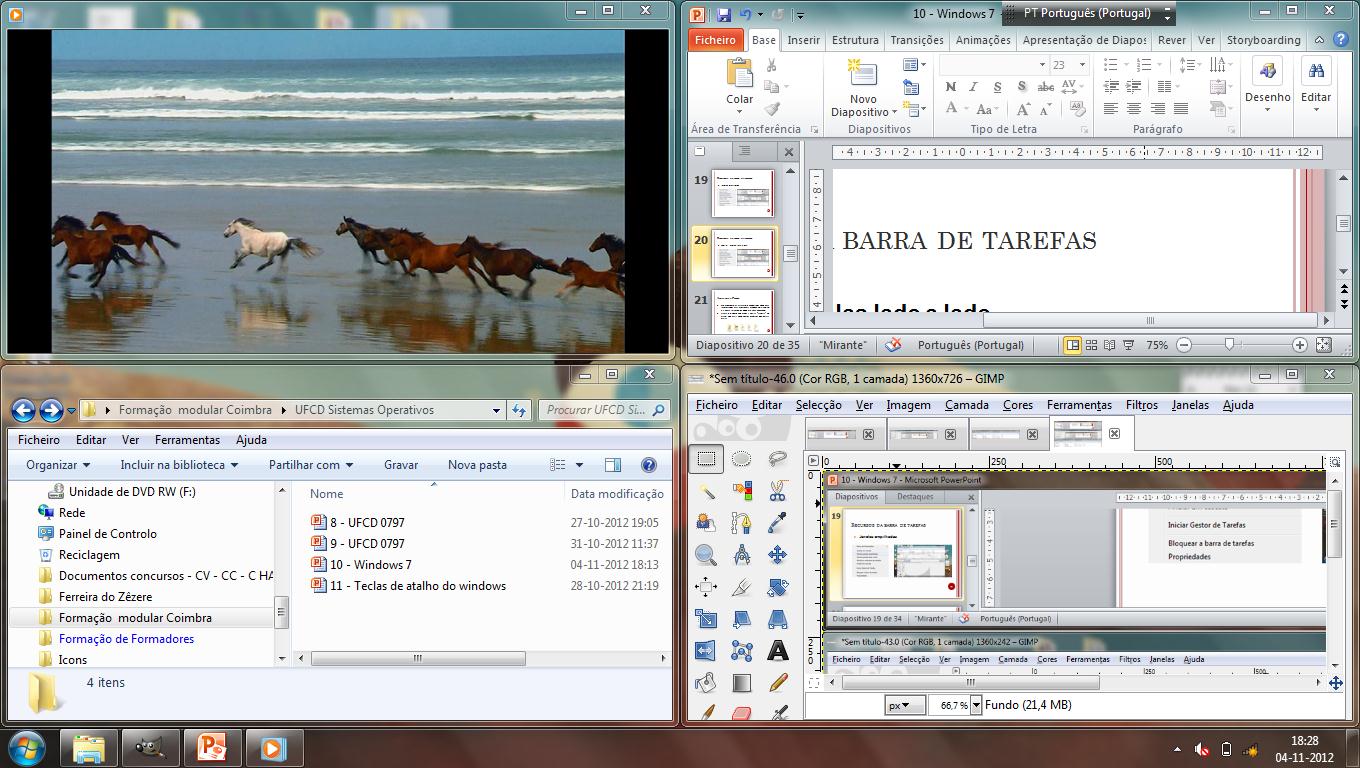Open the font name dropdown in PowerPoint
Image resolution: width=1360 pixels, height=768 pixels.
click(1042, 65)
